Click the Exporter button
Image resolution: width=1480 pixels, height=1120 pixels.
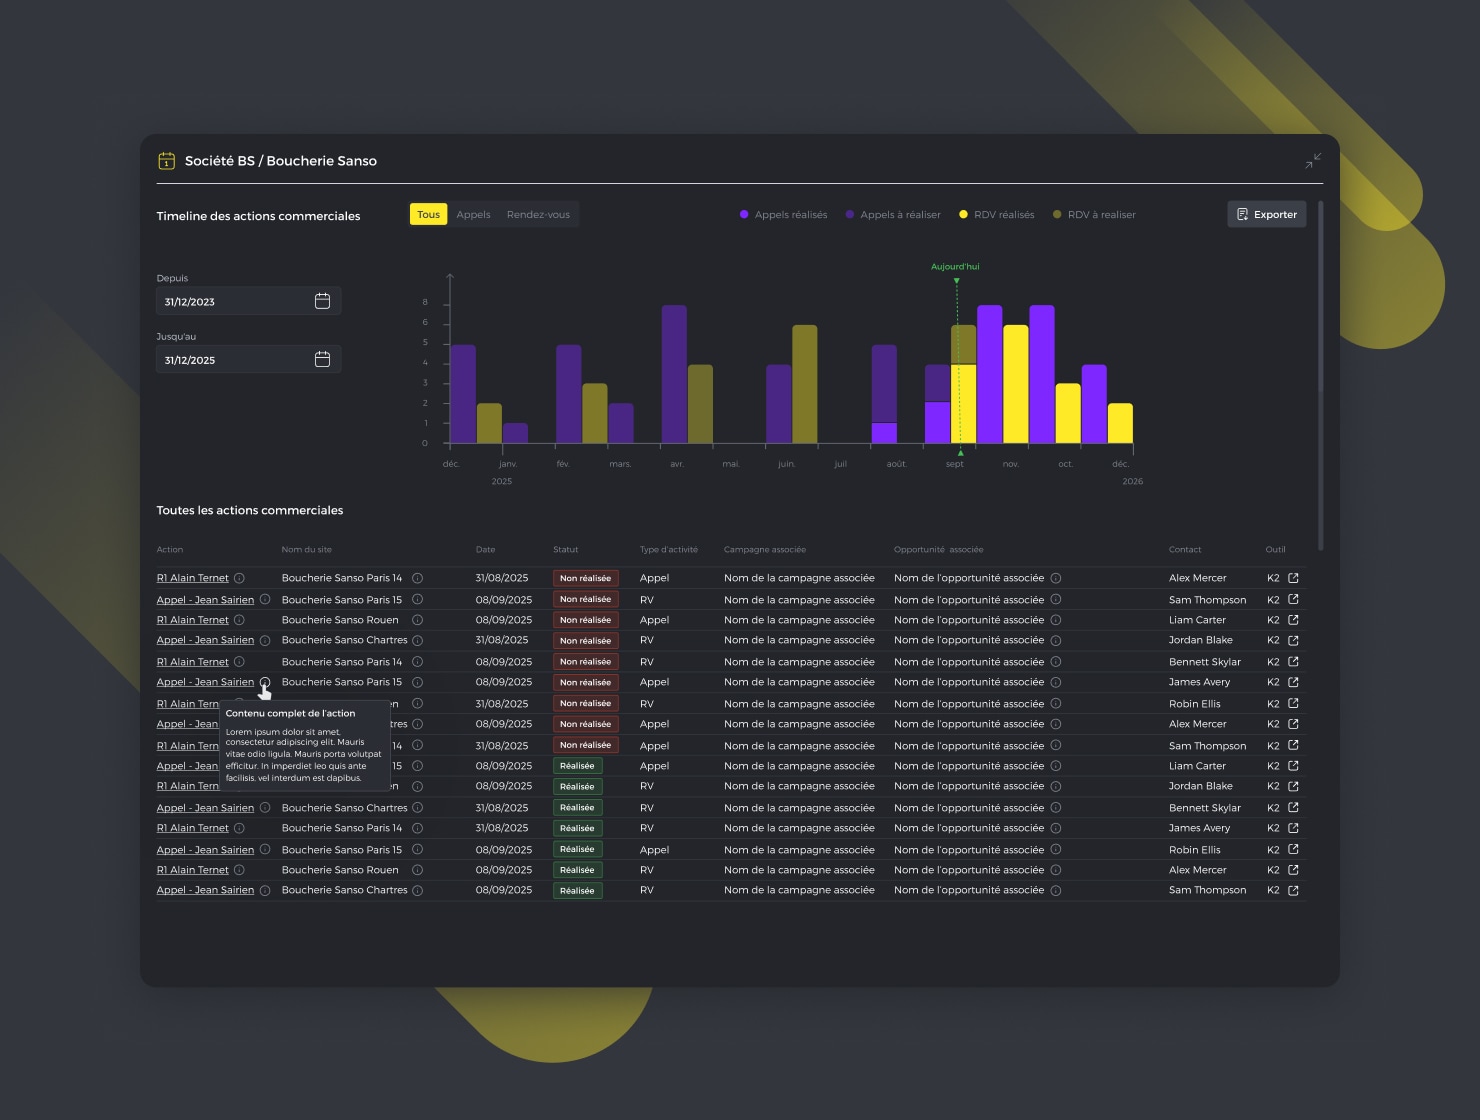coord(1266,214)
